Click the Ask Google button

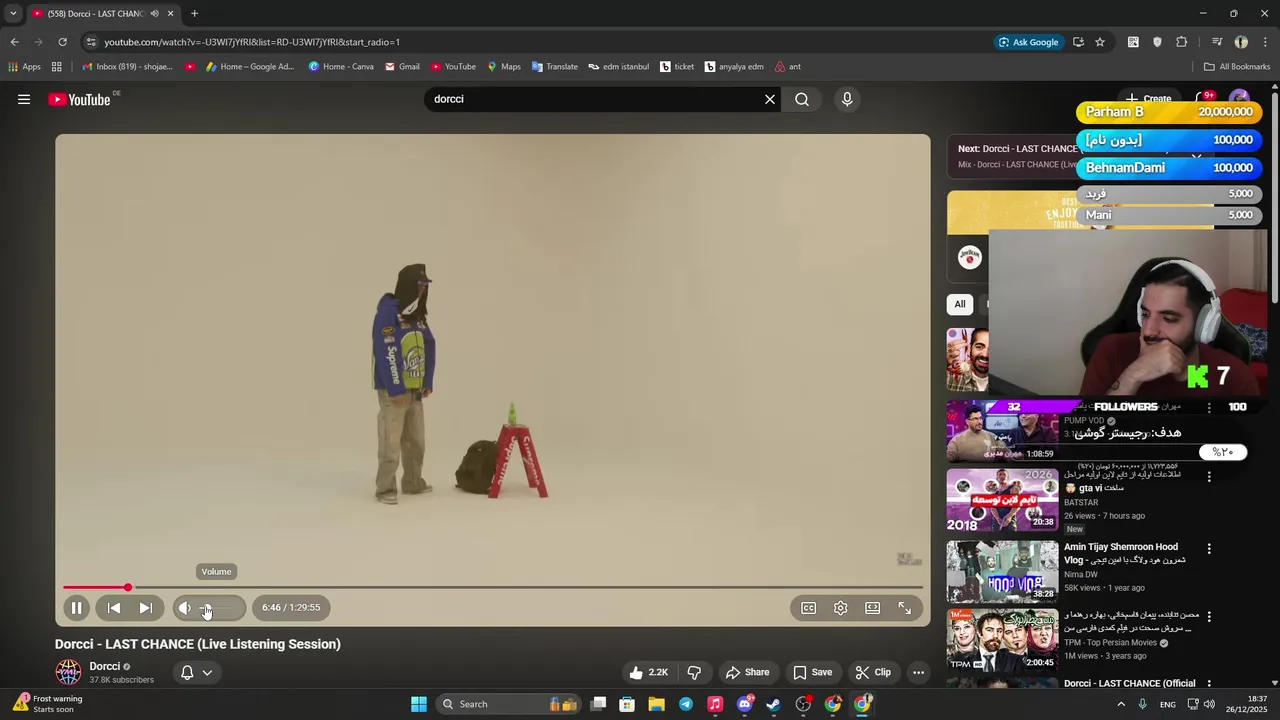[1028, 42]
